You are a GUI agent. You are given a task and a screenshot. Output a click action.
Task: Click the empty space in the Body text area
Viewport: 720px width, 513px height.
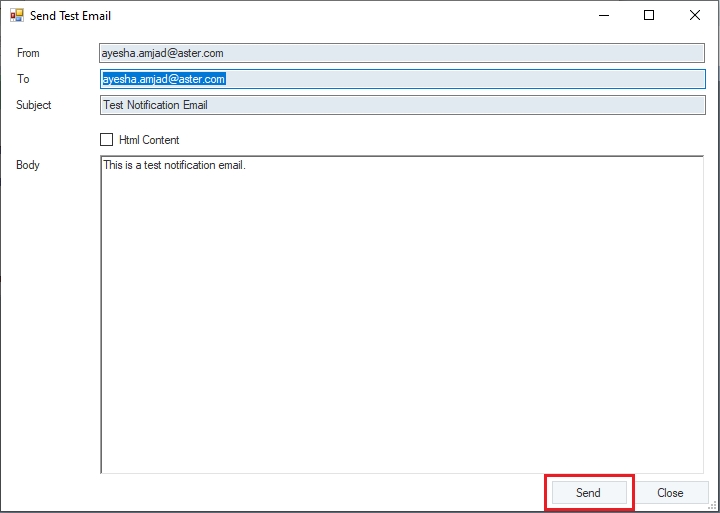(400, 320)
